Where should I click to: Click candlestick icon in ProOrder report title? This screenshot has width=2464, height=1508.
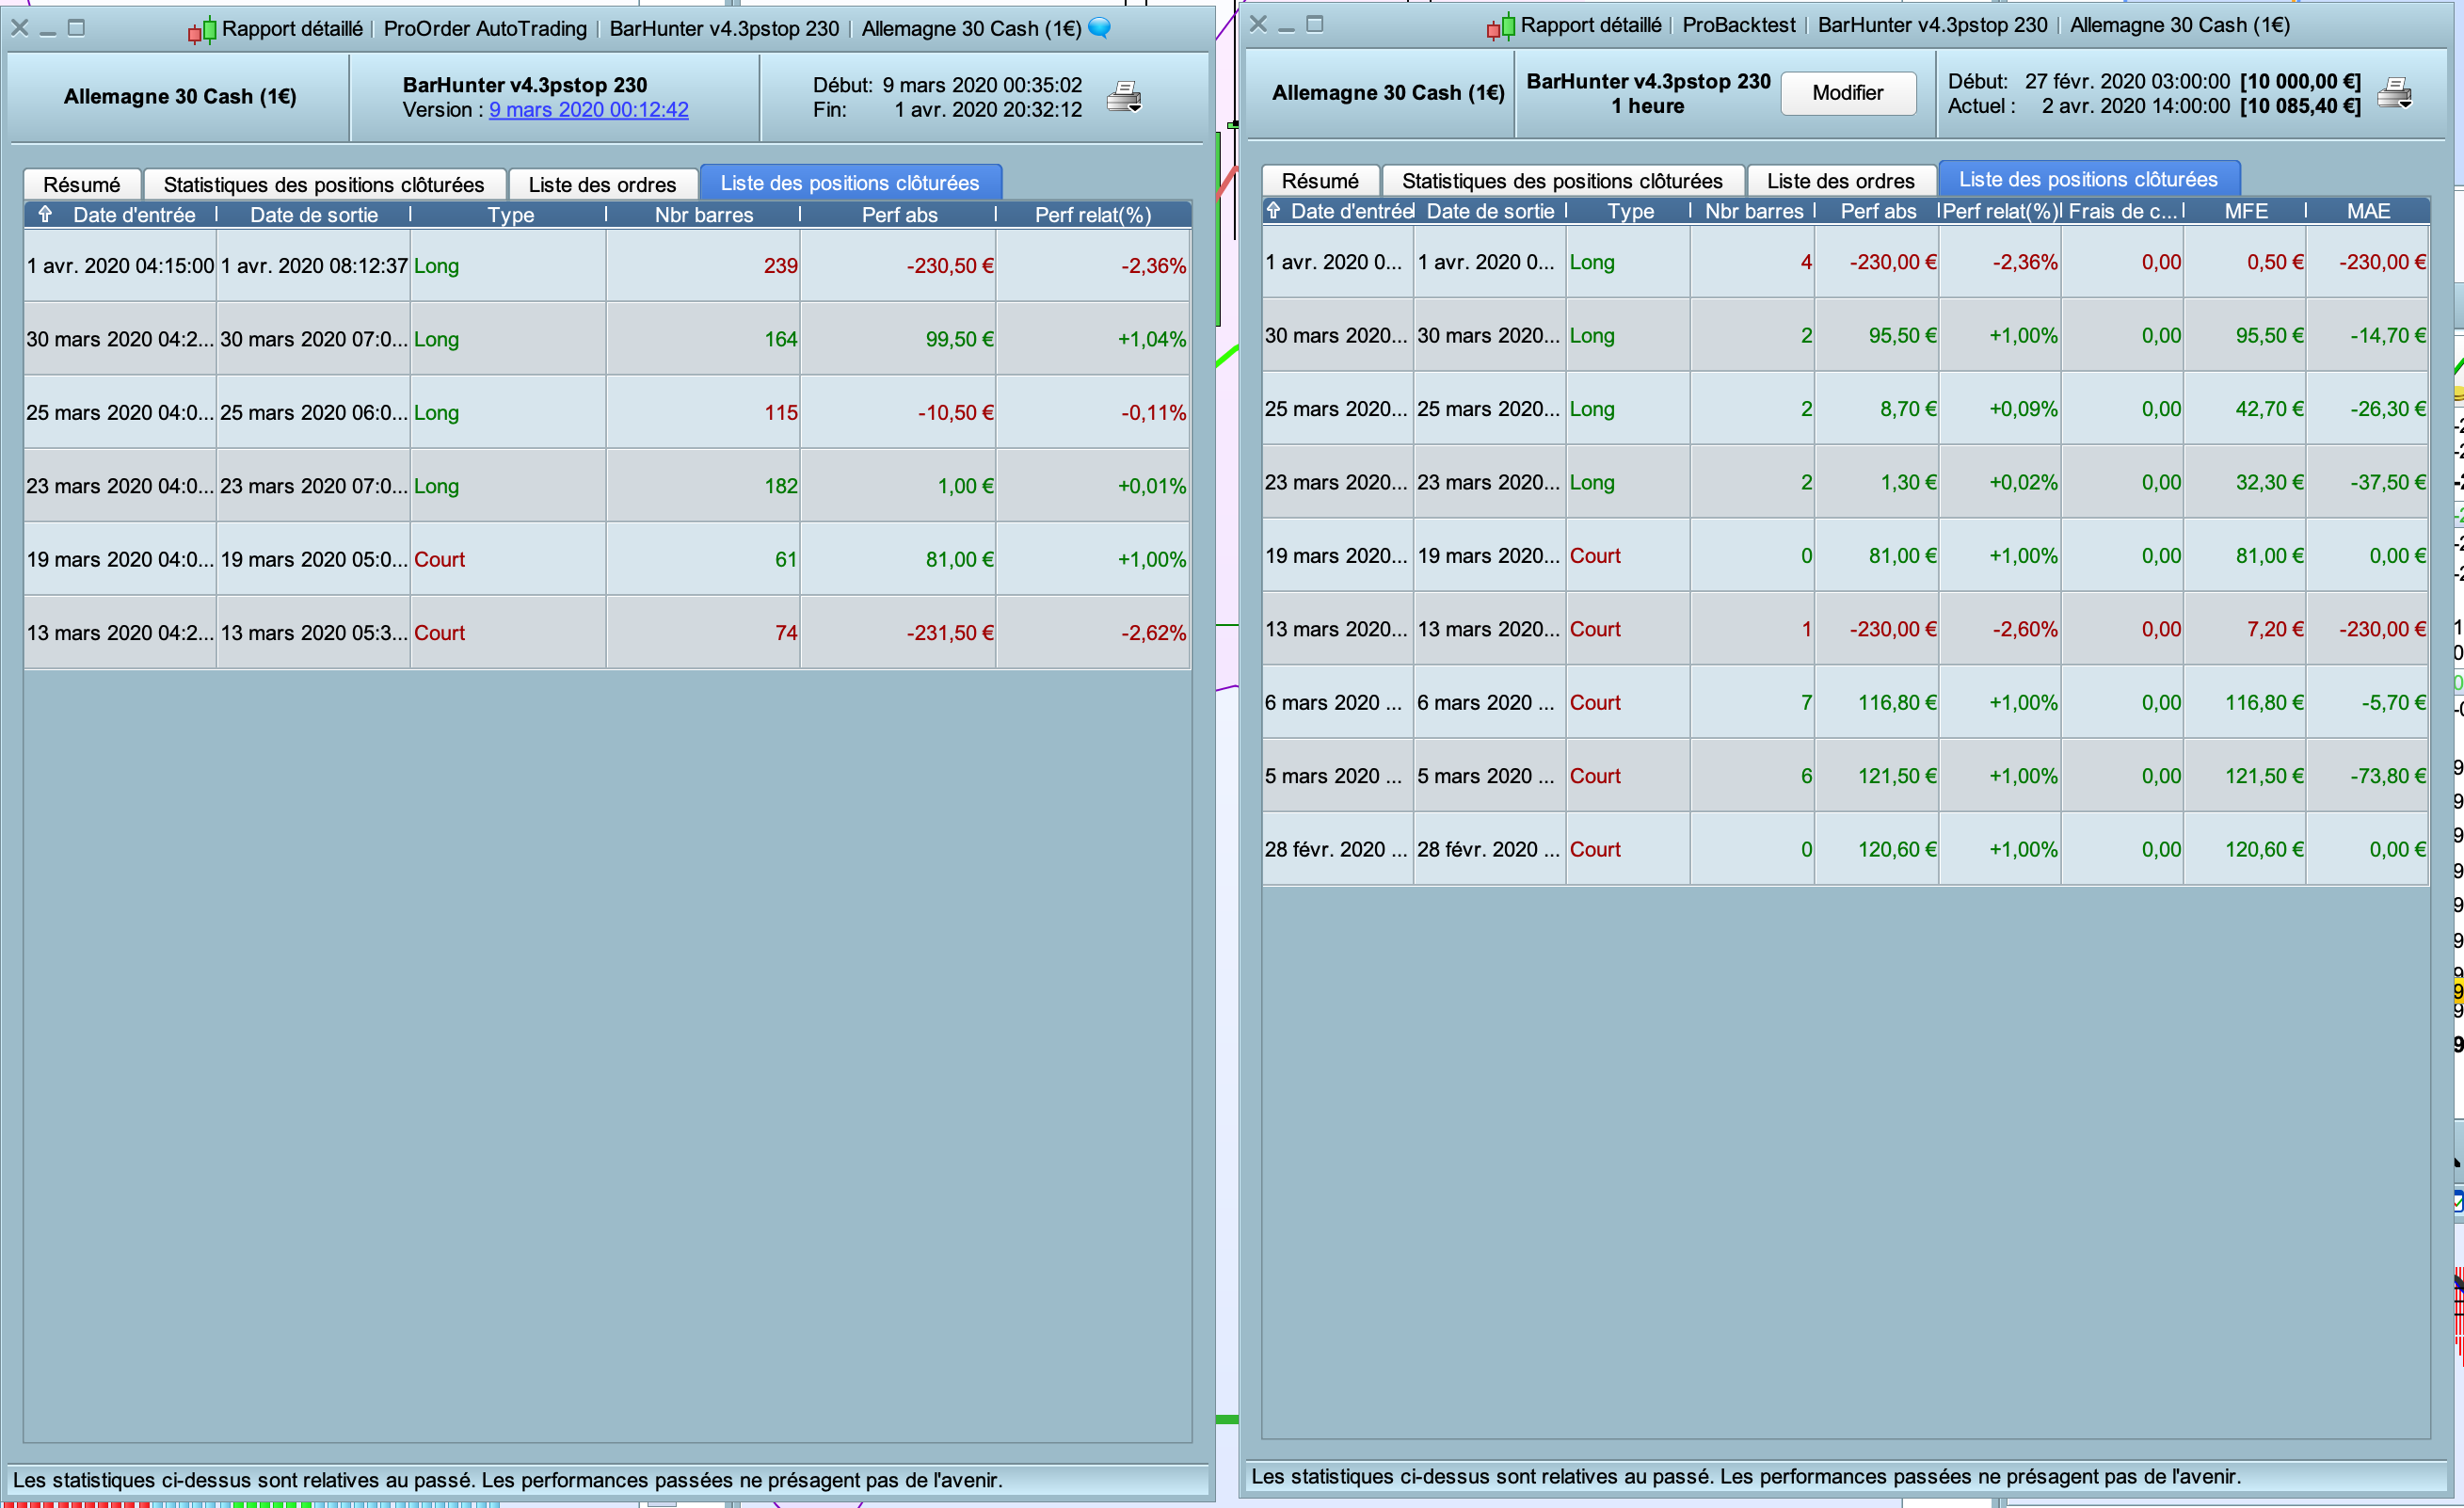(x=201, y=30)
